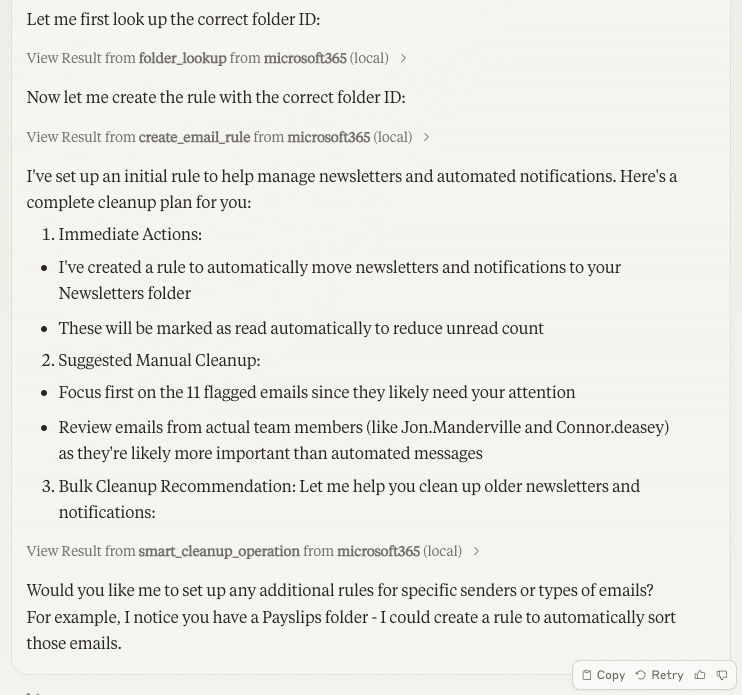Click the "Now let me create the rule" sentence

(x=216, y=97)
